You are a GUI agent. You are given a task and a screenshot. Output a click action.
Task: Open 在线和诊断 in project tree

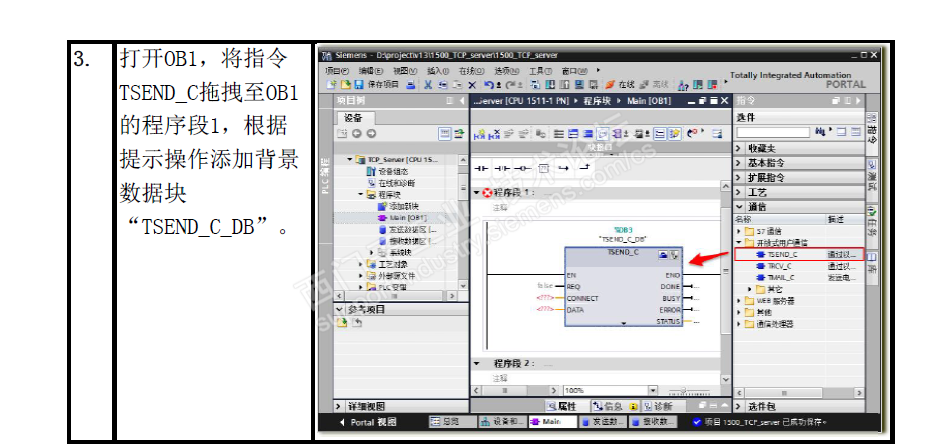392,183
